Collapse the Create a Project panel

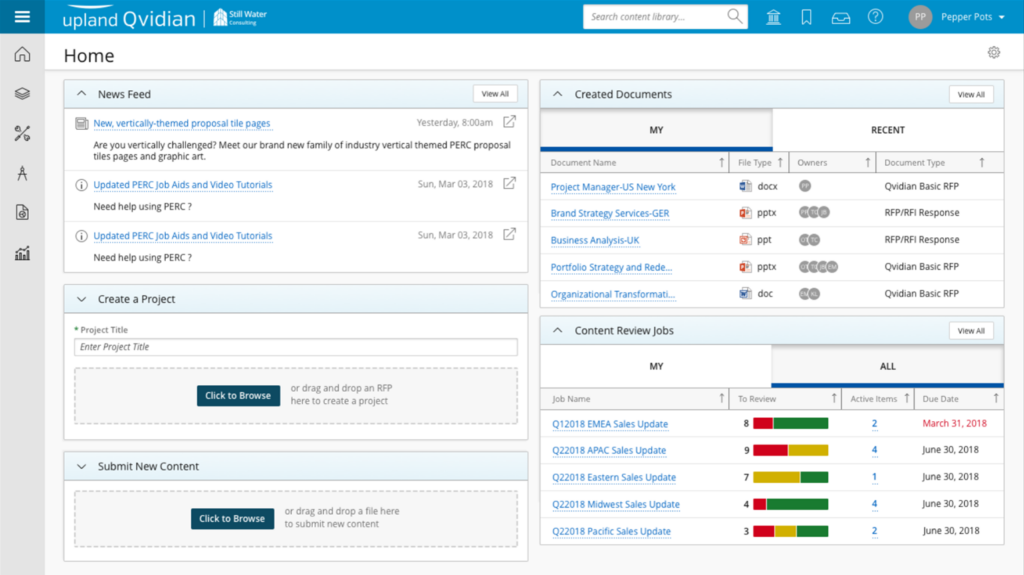pyautogui.click(x=82, y=299)
